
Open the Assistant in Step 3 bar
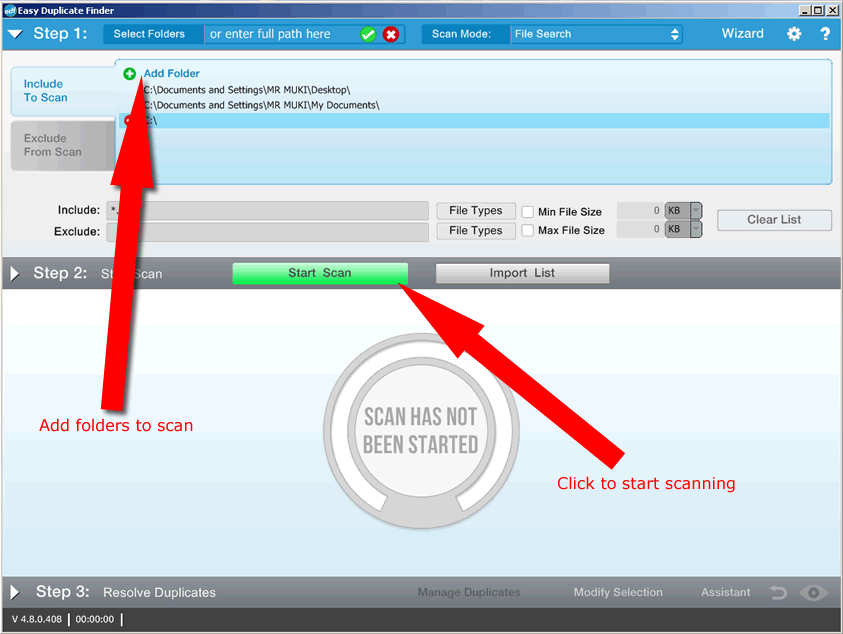point(725,592)
